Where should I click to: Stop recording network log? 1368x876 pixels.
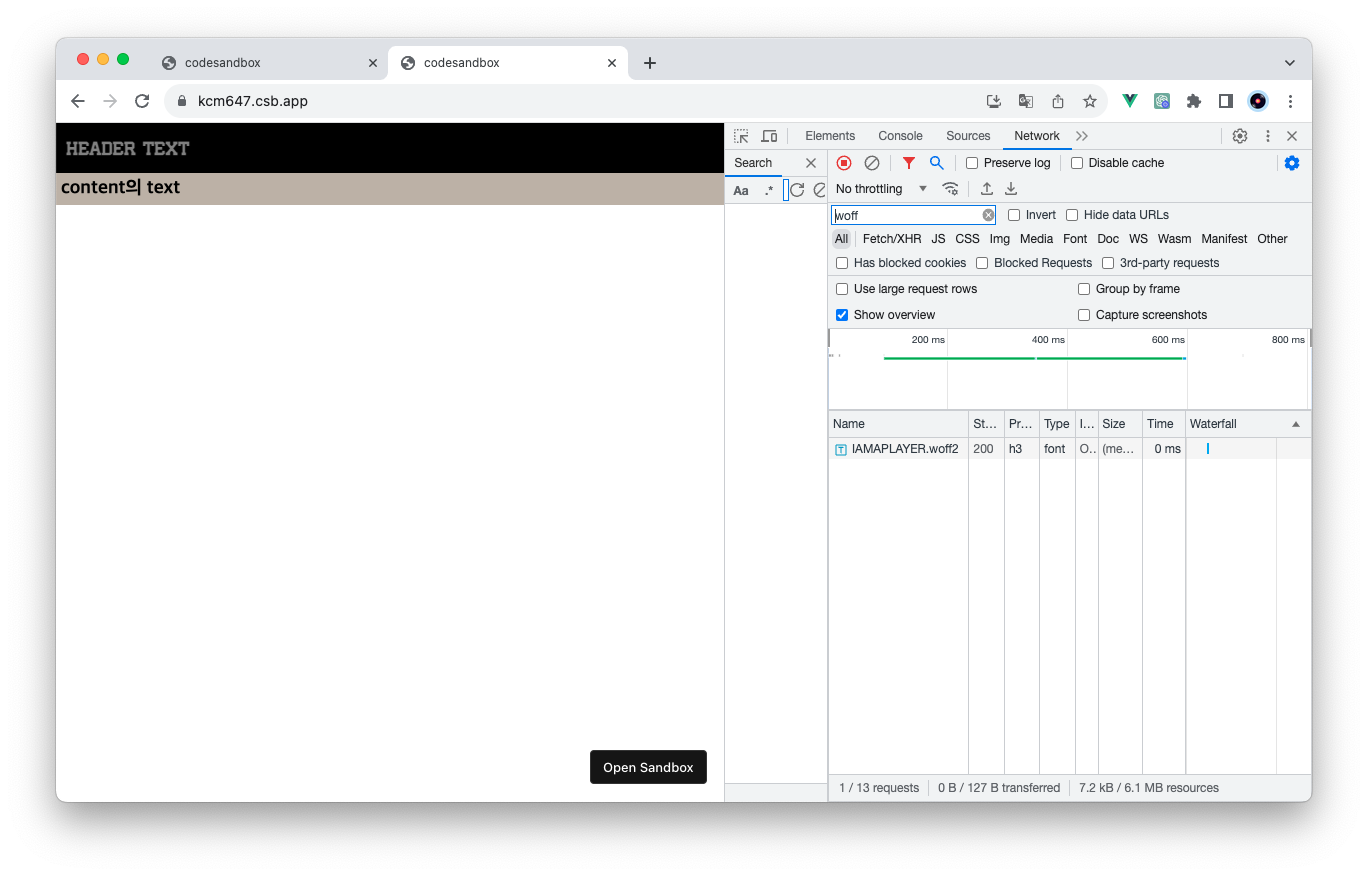[844, 163]
